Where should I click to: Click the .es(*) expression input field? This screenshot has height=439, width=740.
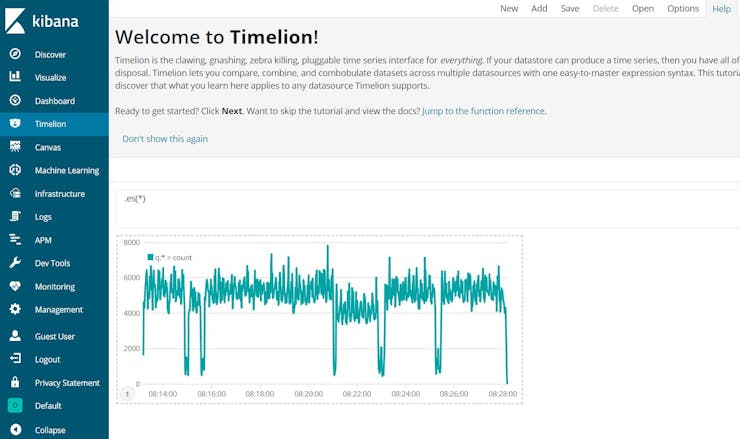[x=428, y=209]
